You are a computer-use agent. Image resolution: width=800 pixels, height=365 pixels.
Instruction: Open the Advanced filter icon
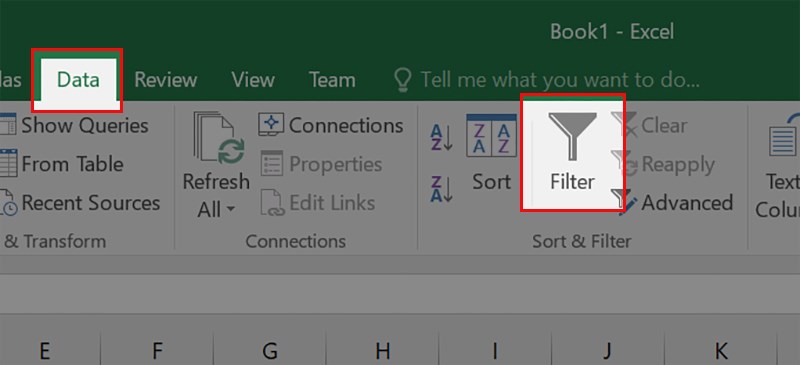click(624, 203)
